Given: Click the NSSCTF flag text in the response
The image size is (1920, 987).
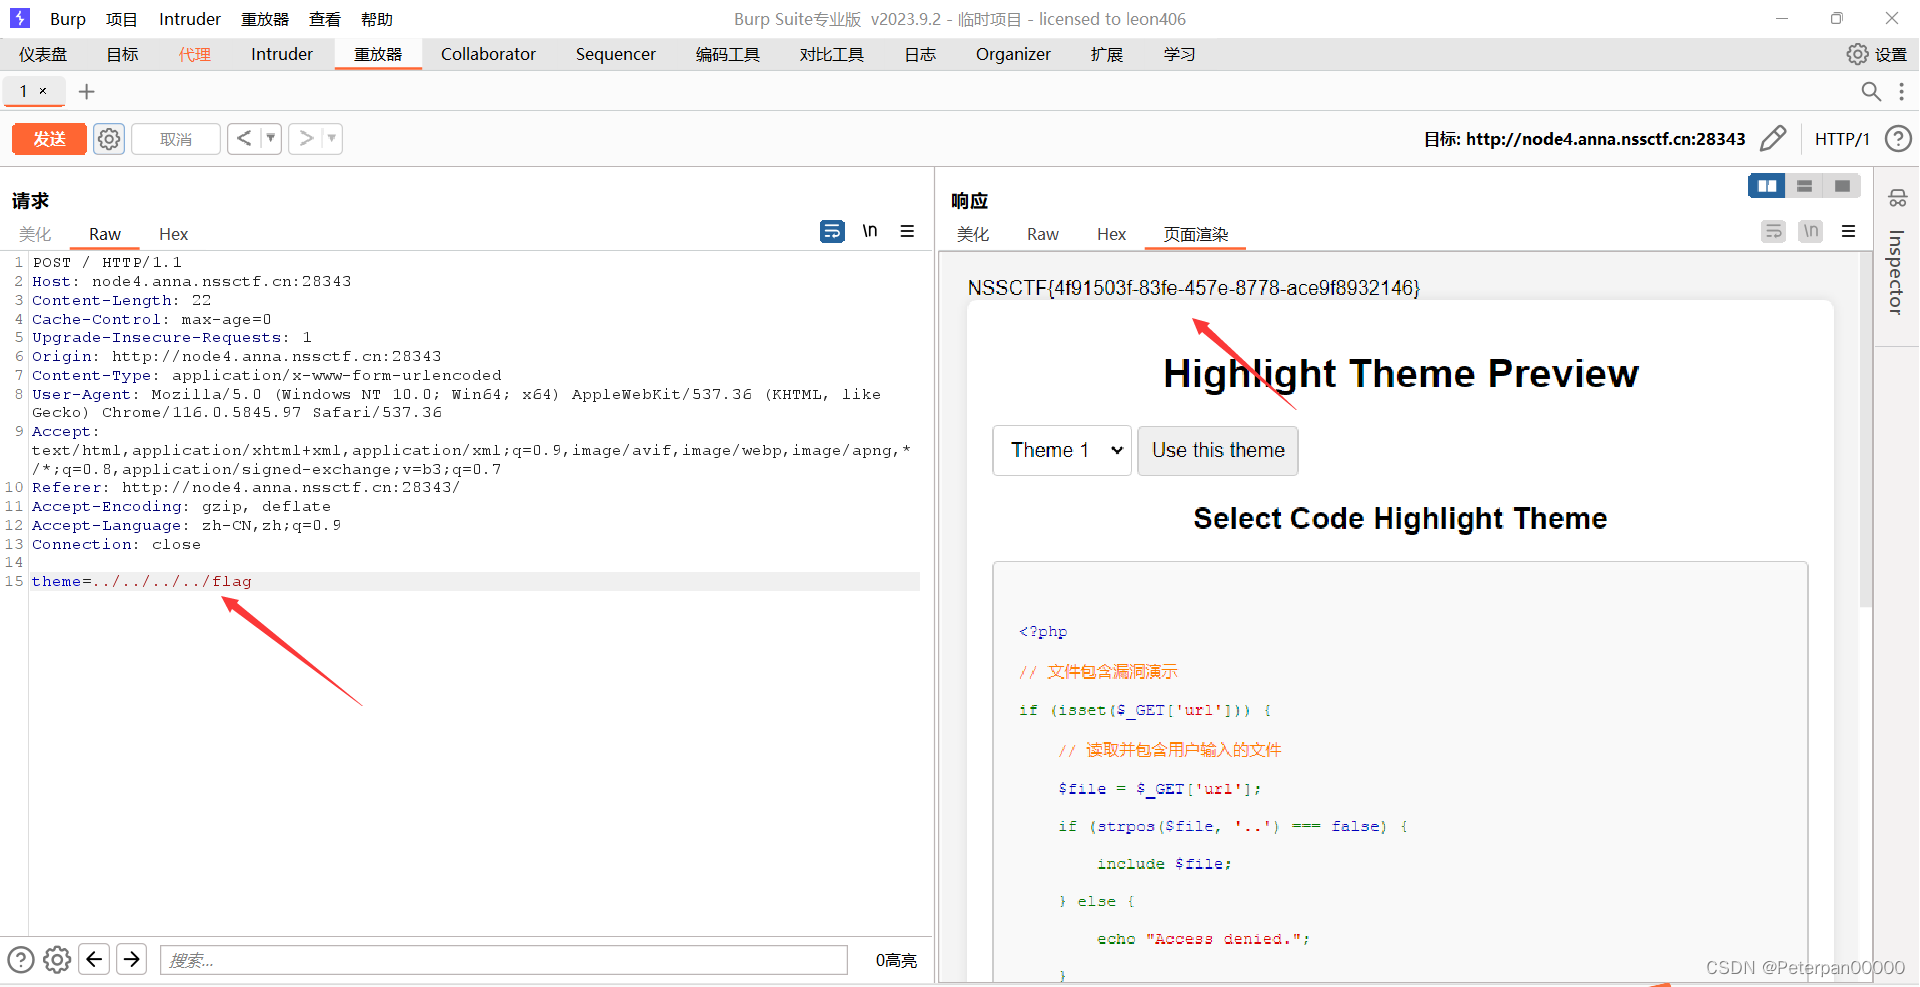Looking at the screenshot, I should pyautogui.click(x=1193, y=288).
